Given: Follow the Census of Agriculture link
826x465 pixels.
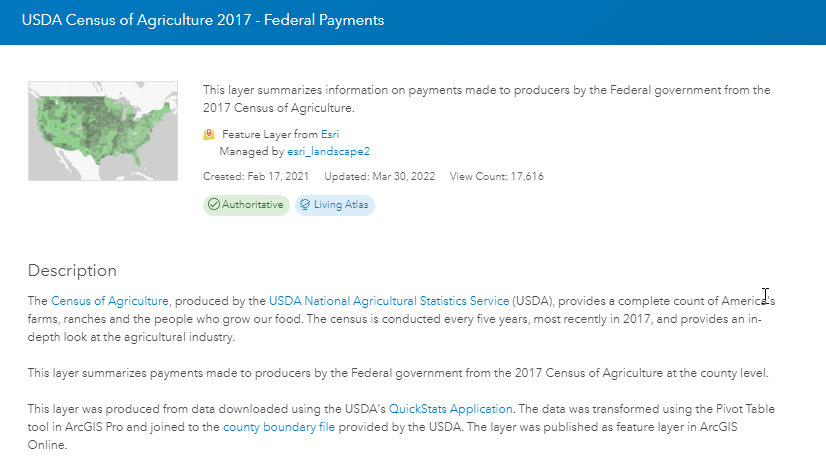Looking at the screenshot, I should (110, 300).
